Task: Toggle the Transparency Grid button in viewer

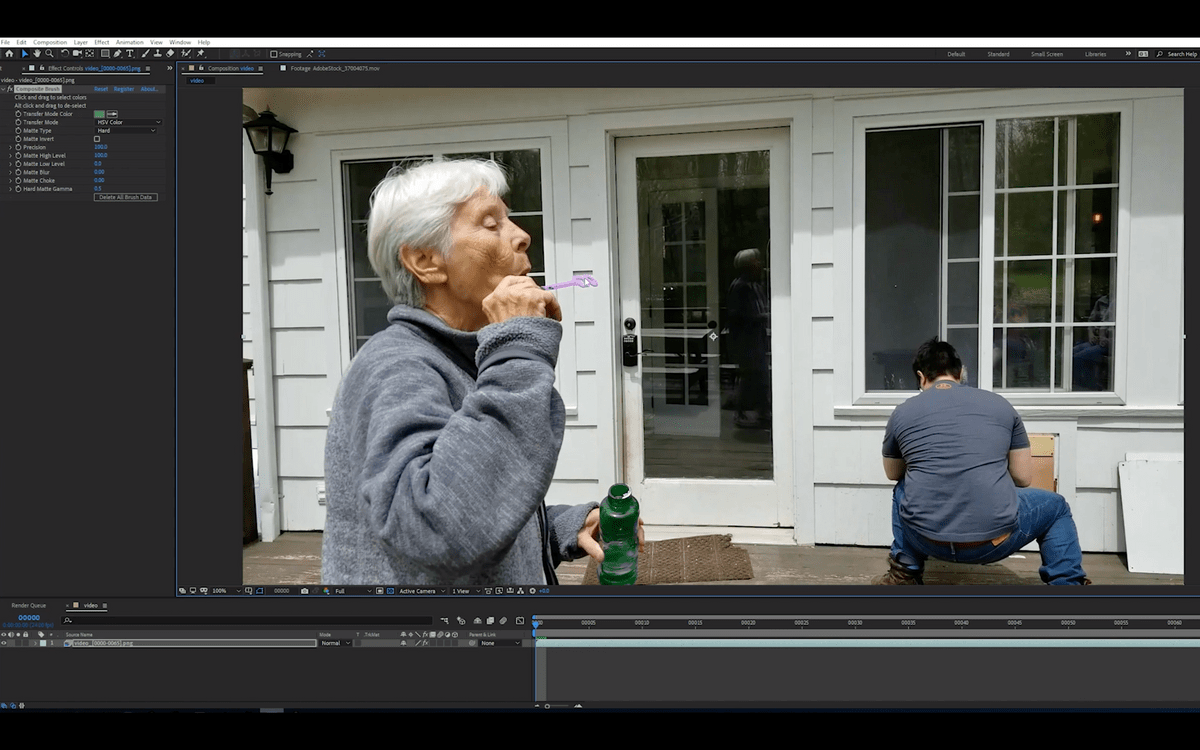Action: point(390,591)
